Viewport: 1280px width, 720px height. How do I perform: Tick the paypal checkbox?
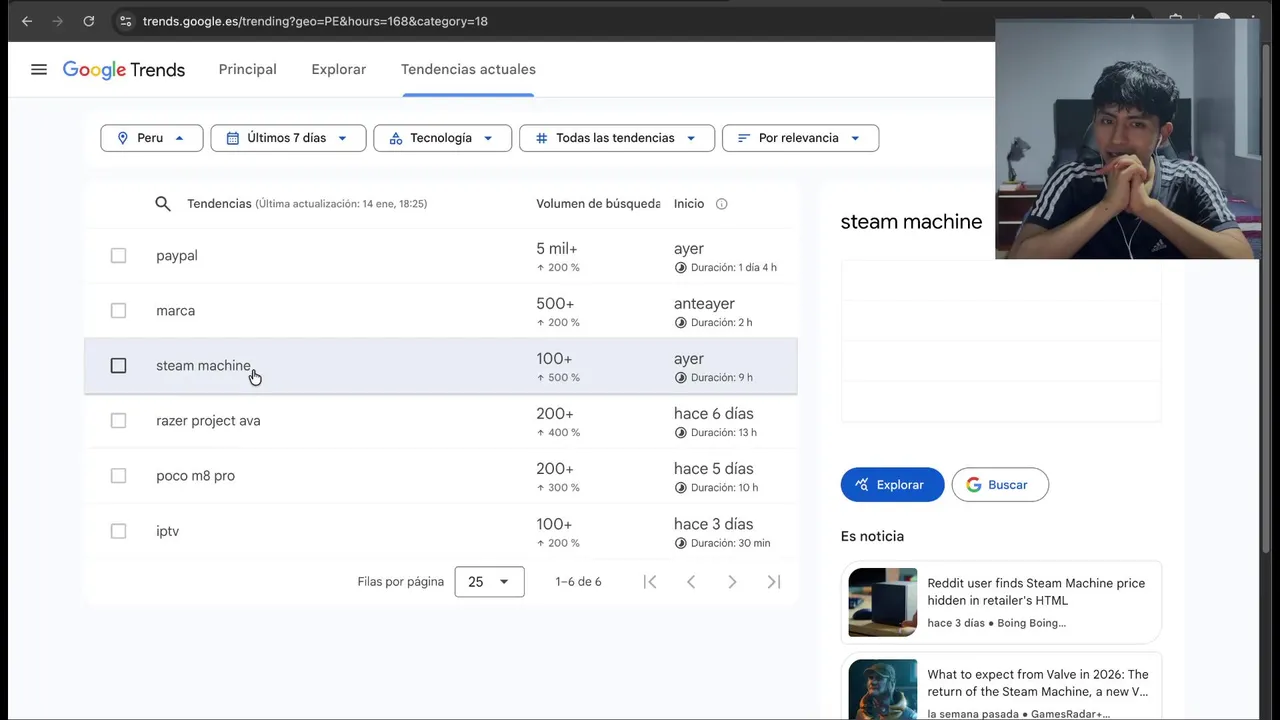(x=118, y=256)
